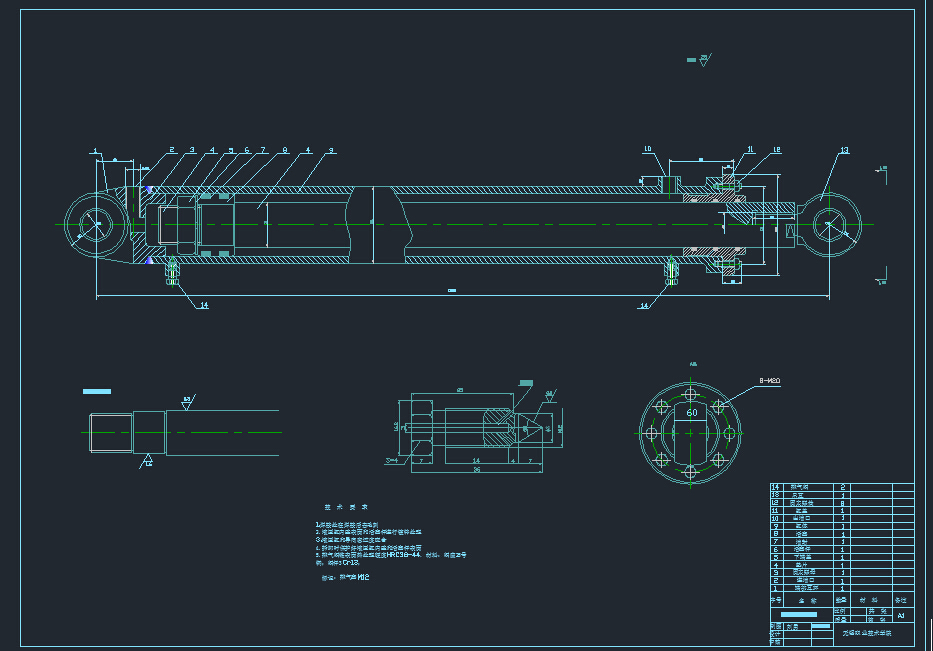Select part callout number 9 on assembly

coord(331,151)
